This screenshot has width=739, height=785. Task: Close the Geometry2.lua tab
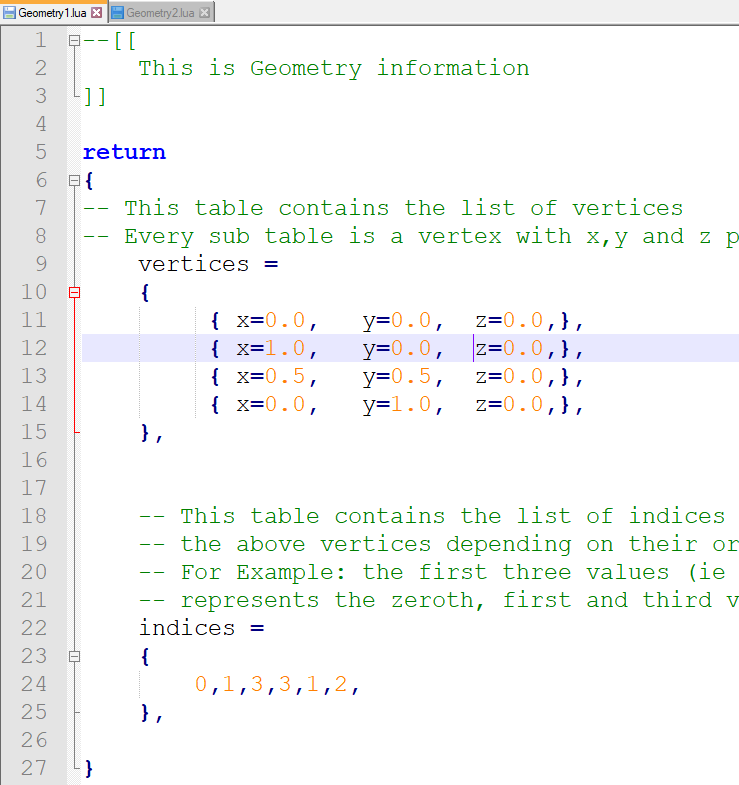pyautogui.click(x=204, y=13)
